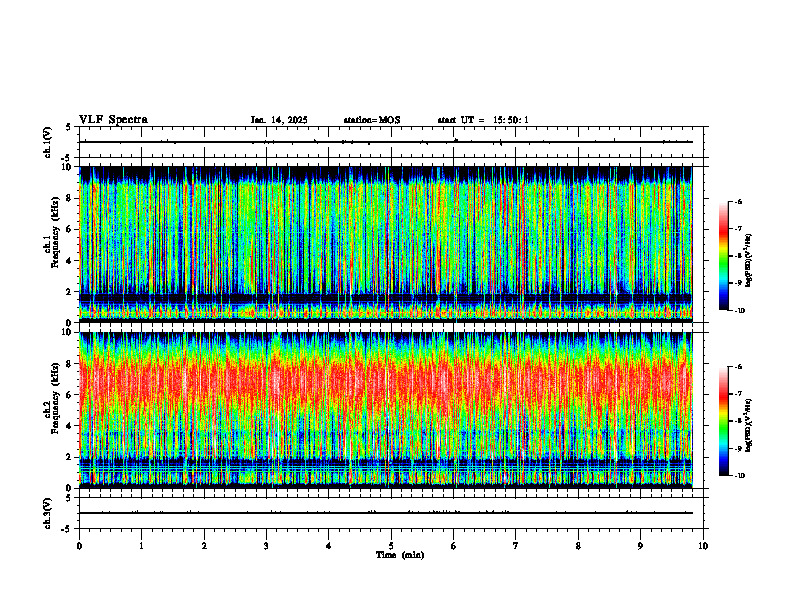Screen dimensions: 792x612
Task: Click the '4' tick on ch.2 frequency axis
Action: [69, 426]
